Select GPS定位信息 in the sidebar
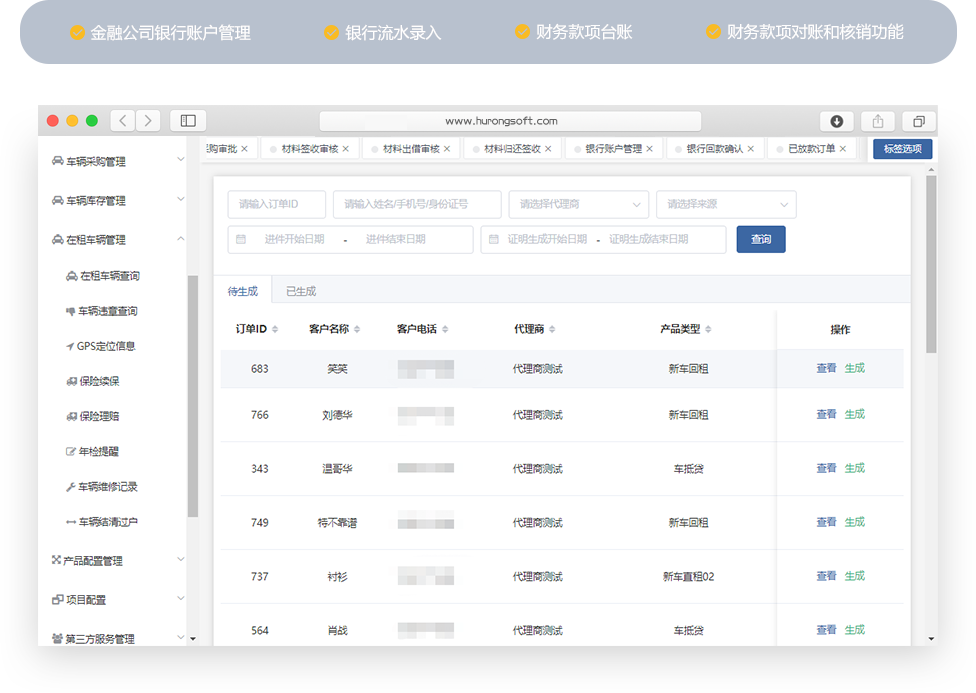 coord(105,346)
